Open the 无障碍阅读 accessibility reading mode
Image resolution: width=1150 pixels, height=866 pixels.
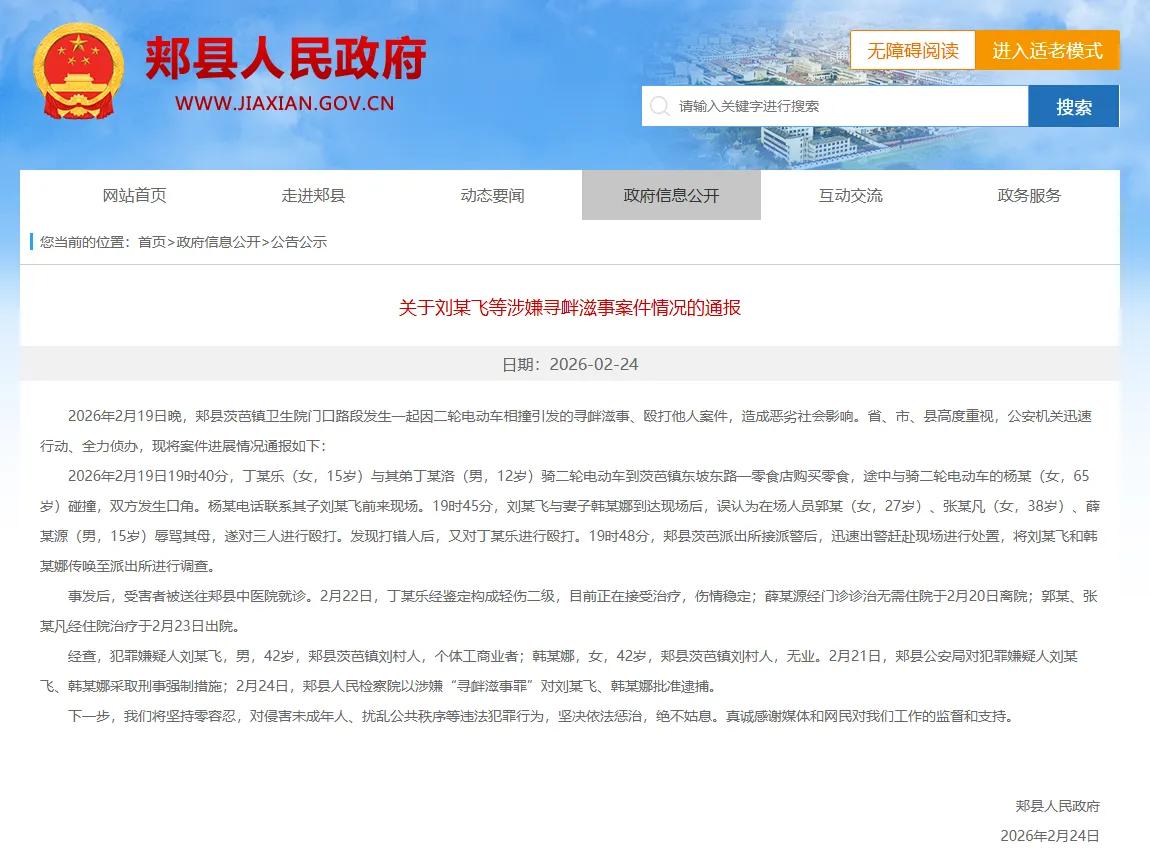(914, 50)
